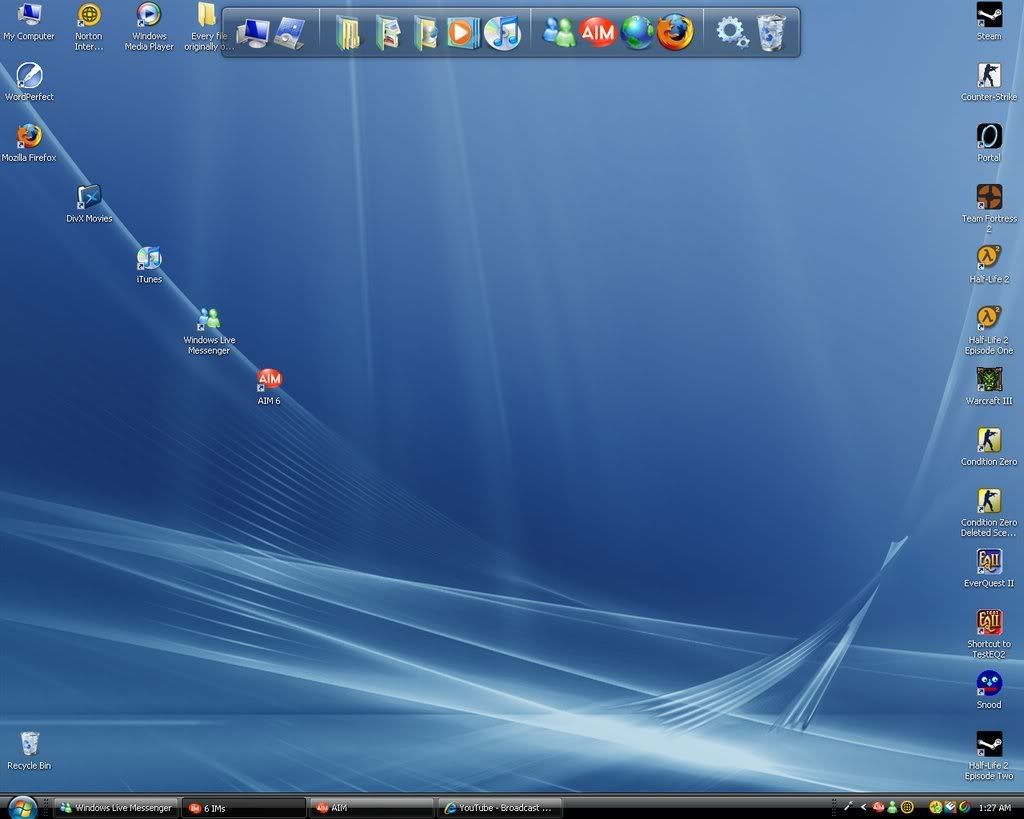The height and width of the screenshot is (819, 1024).
Task: Open the trash bin icon in the dock
Action: point(771,33)
